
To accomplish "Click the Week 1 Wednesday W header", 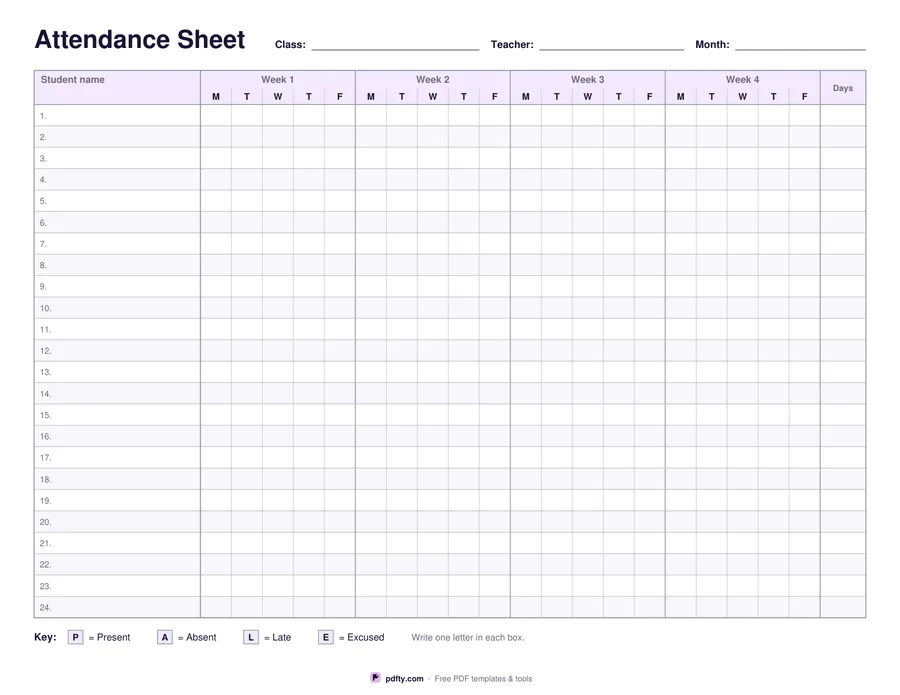I will click(278, 96).
